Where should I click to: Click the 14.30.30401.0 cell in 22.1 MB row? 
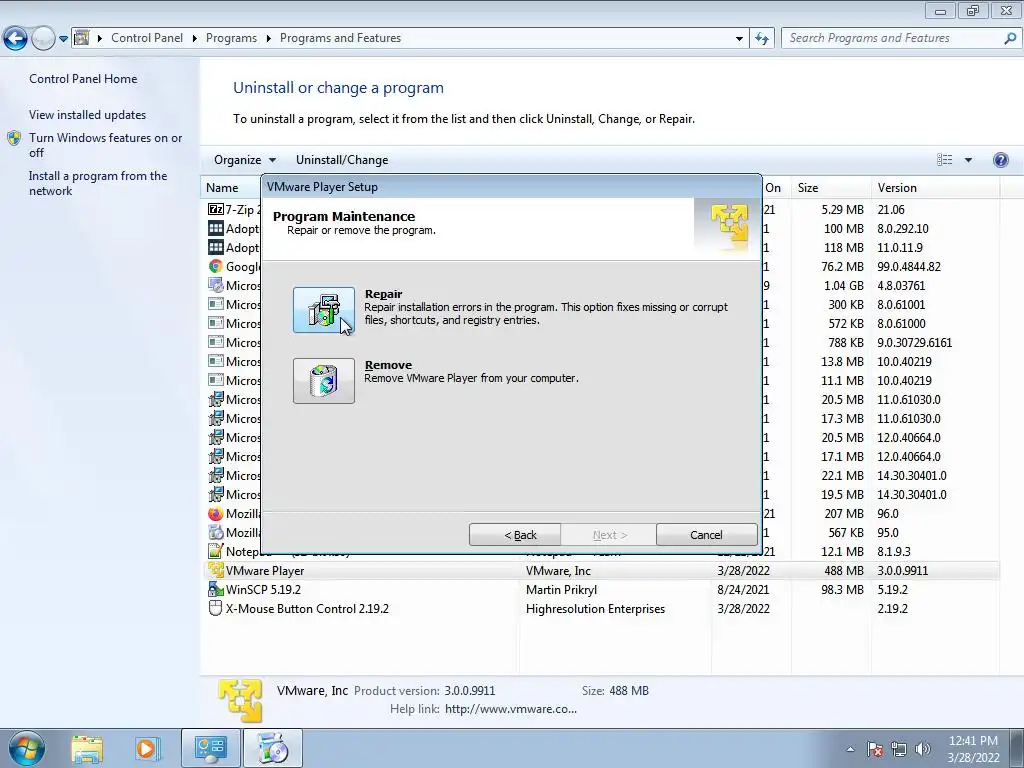[x=912, y=475]
